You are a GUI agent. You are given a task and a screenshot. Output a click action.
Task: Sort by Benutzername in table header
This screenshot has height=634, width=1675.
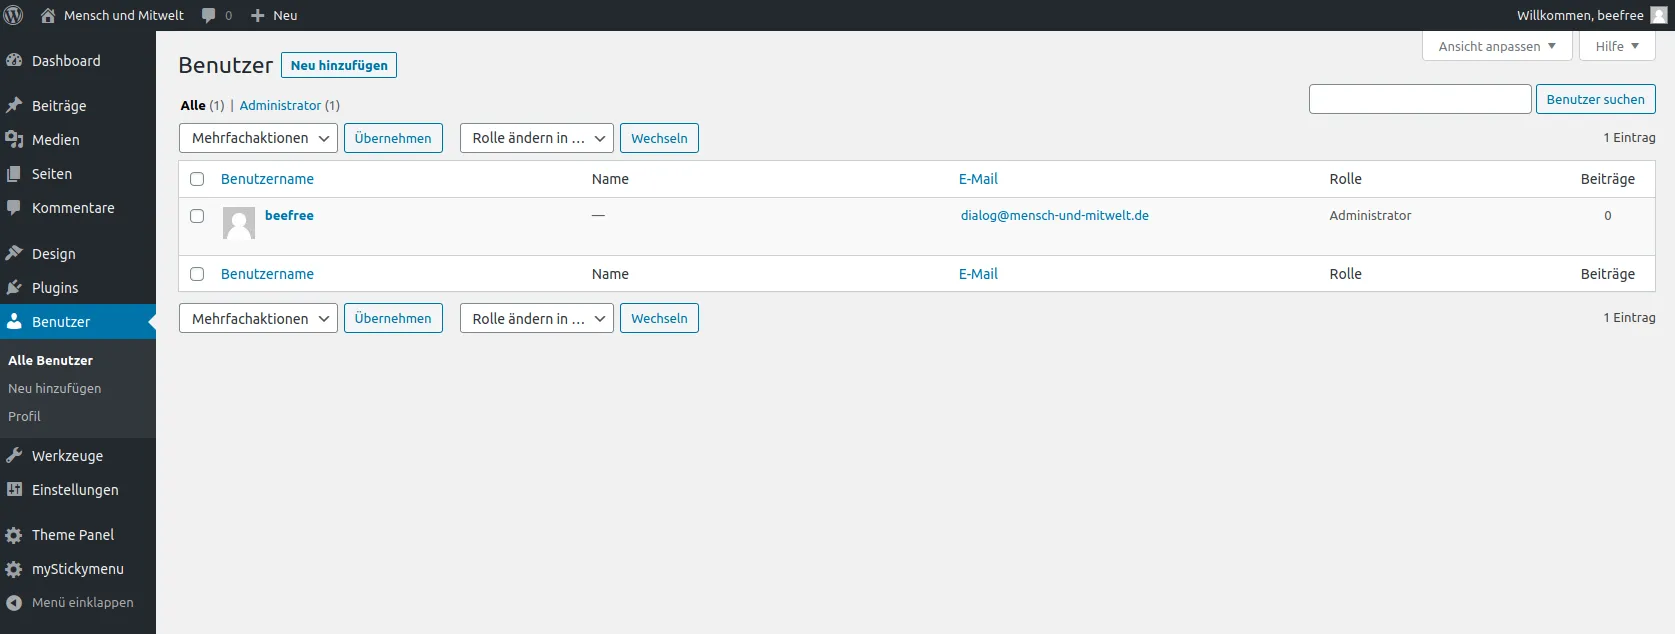267,179
